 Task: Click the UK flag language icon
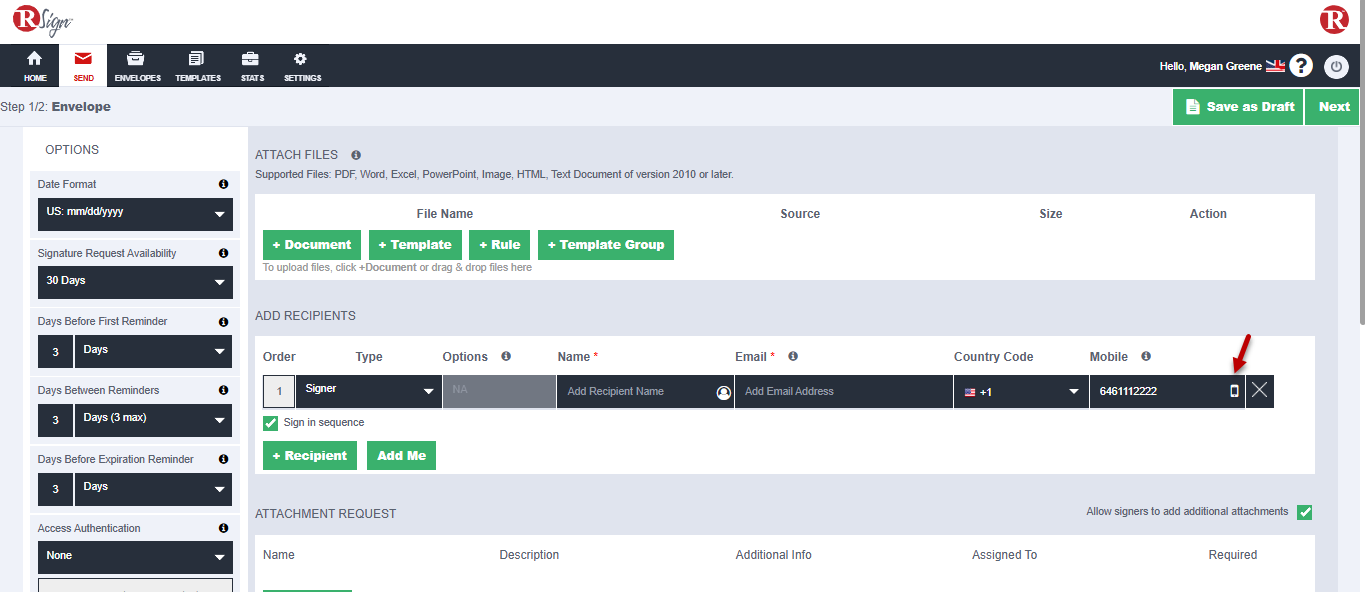click(1275, 66)
